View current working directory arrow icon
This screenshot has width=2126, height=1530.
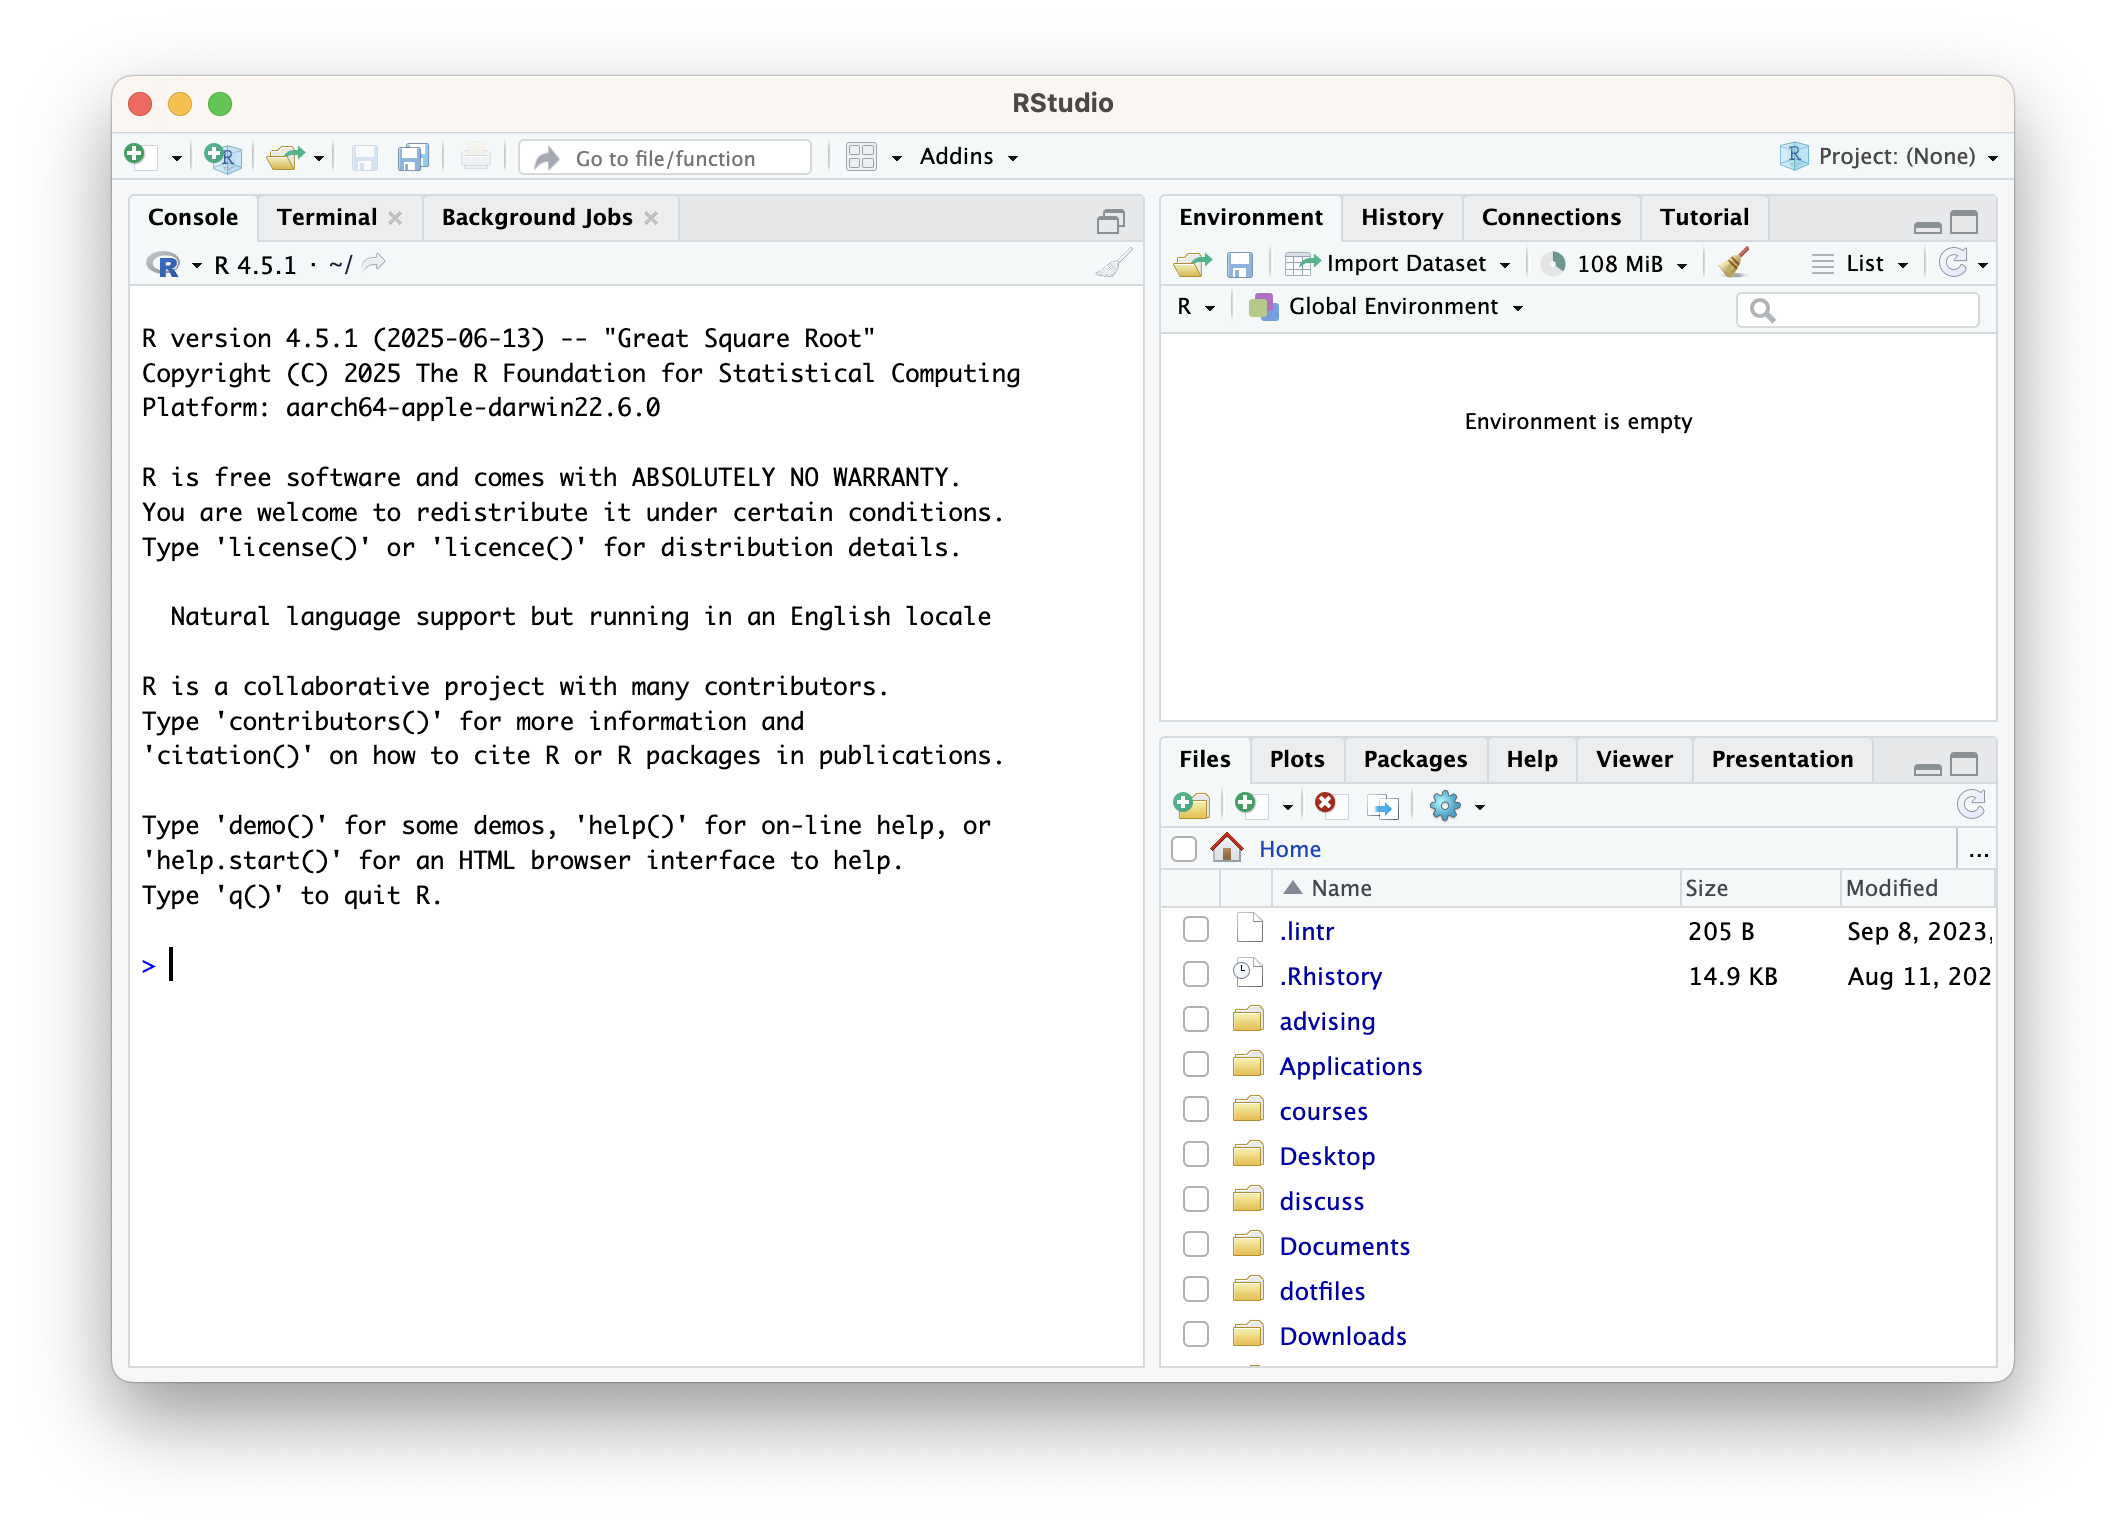375,263
